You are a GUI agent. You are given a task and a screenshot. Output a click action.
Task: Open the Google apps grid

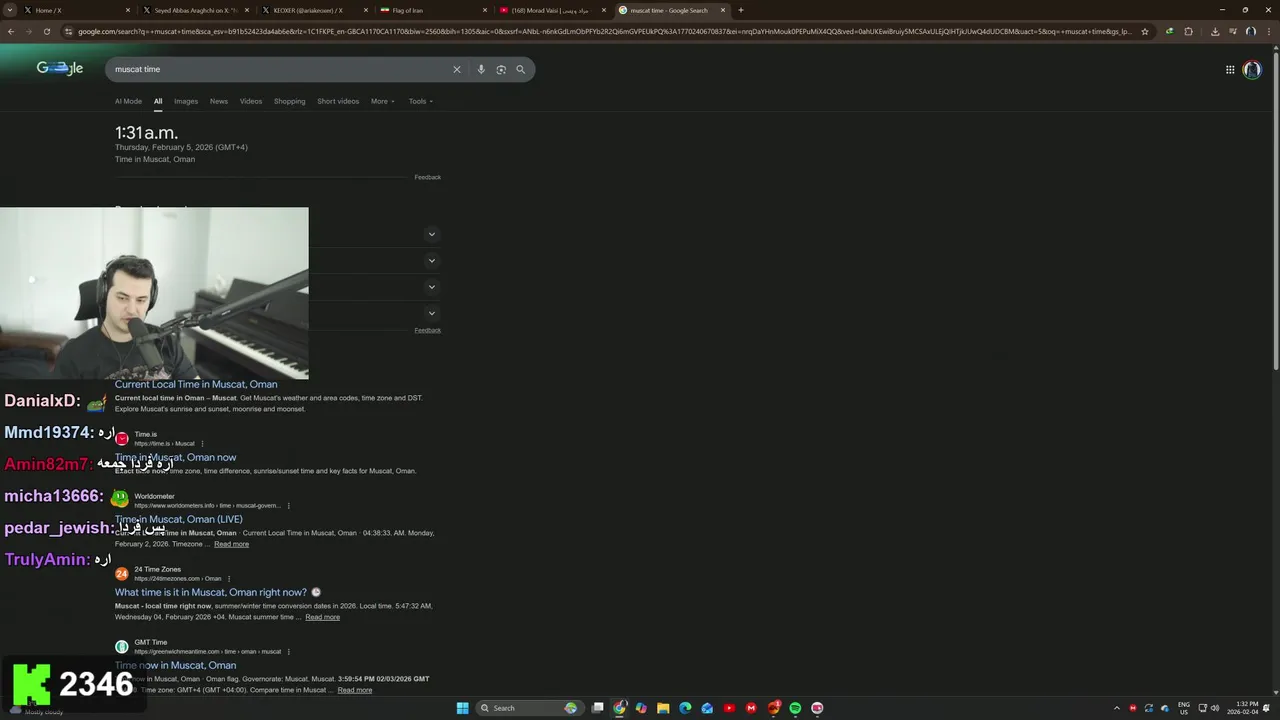(x=1230, y=69)
